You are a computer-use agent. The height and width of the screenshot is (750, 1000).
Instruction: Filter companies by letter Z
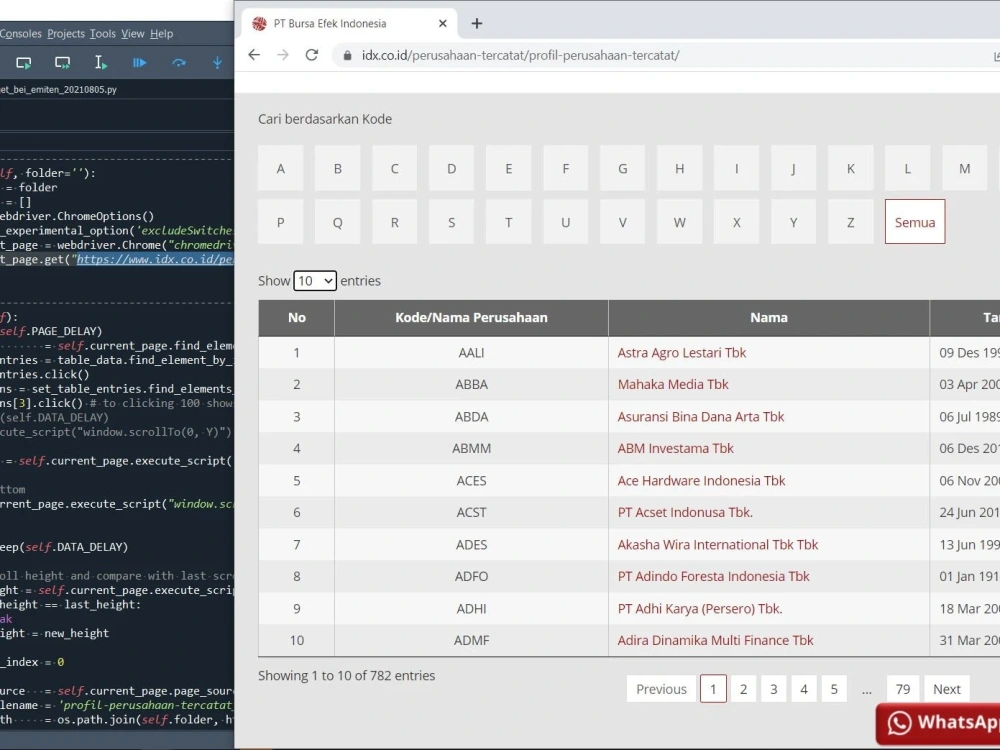(850, 222)
